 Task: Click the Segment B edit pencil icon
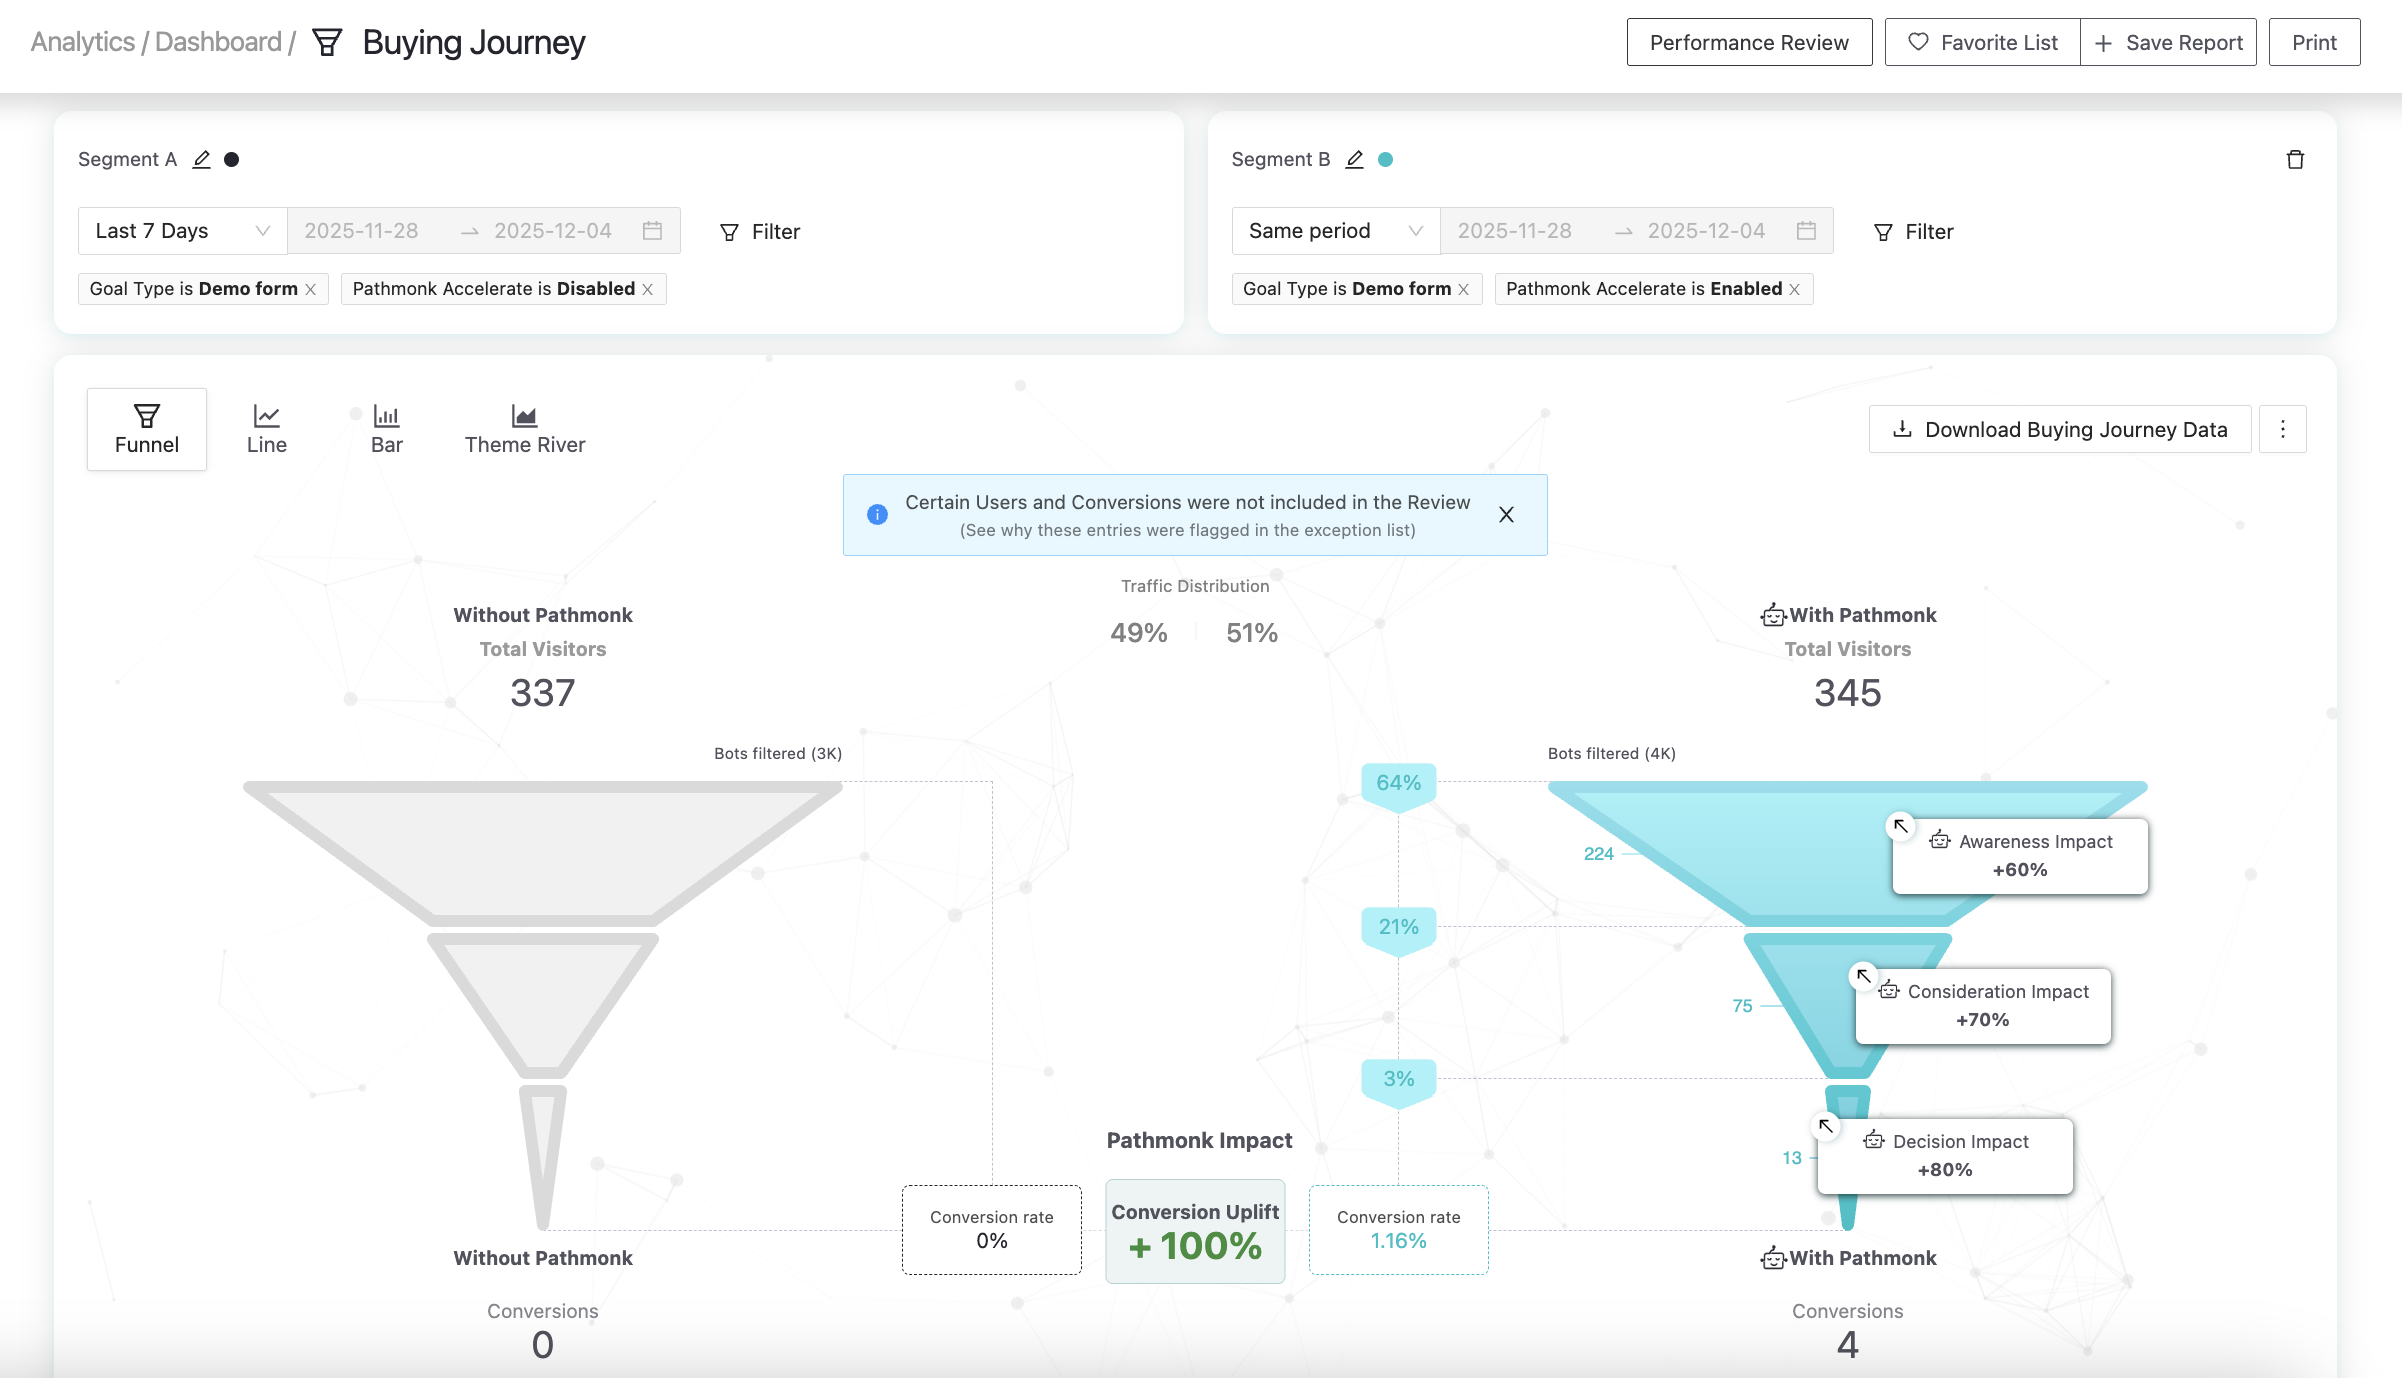[1354, 160]
